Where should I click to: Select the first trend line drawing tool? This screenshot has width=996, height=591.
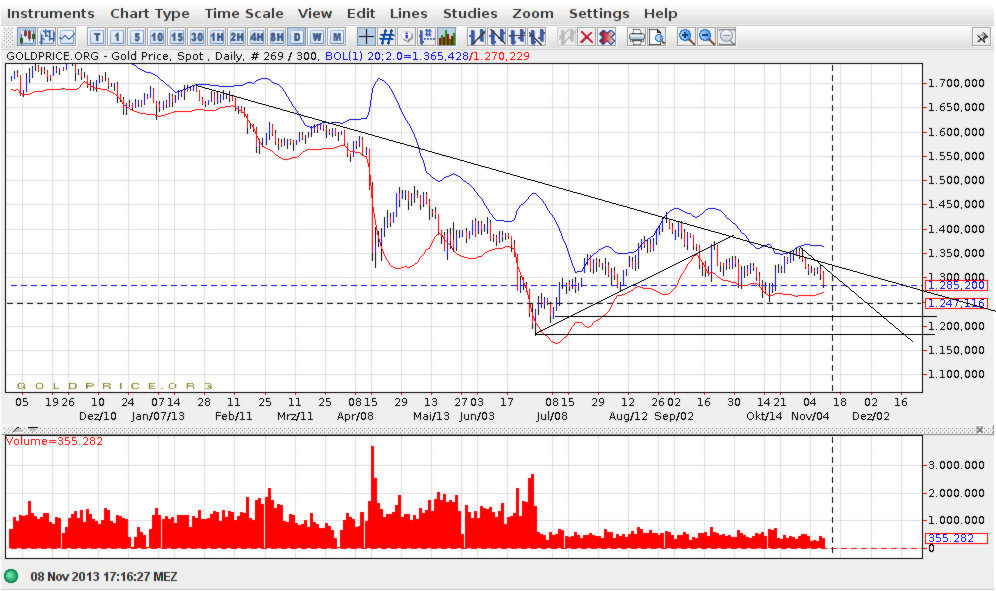[x=476, y=37]
